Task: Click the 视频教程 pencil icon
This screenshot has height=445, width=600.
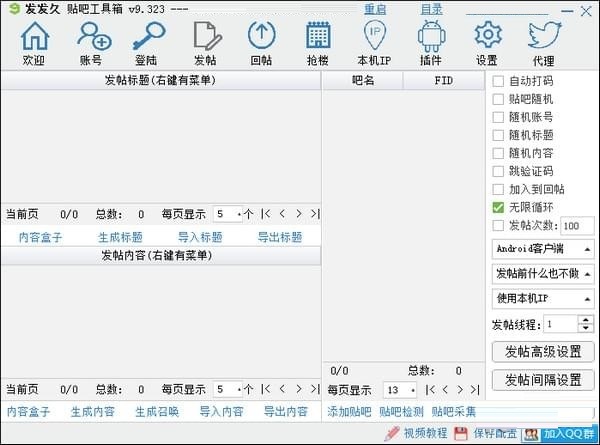Action: (x=392, y=434)
